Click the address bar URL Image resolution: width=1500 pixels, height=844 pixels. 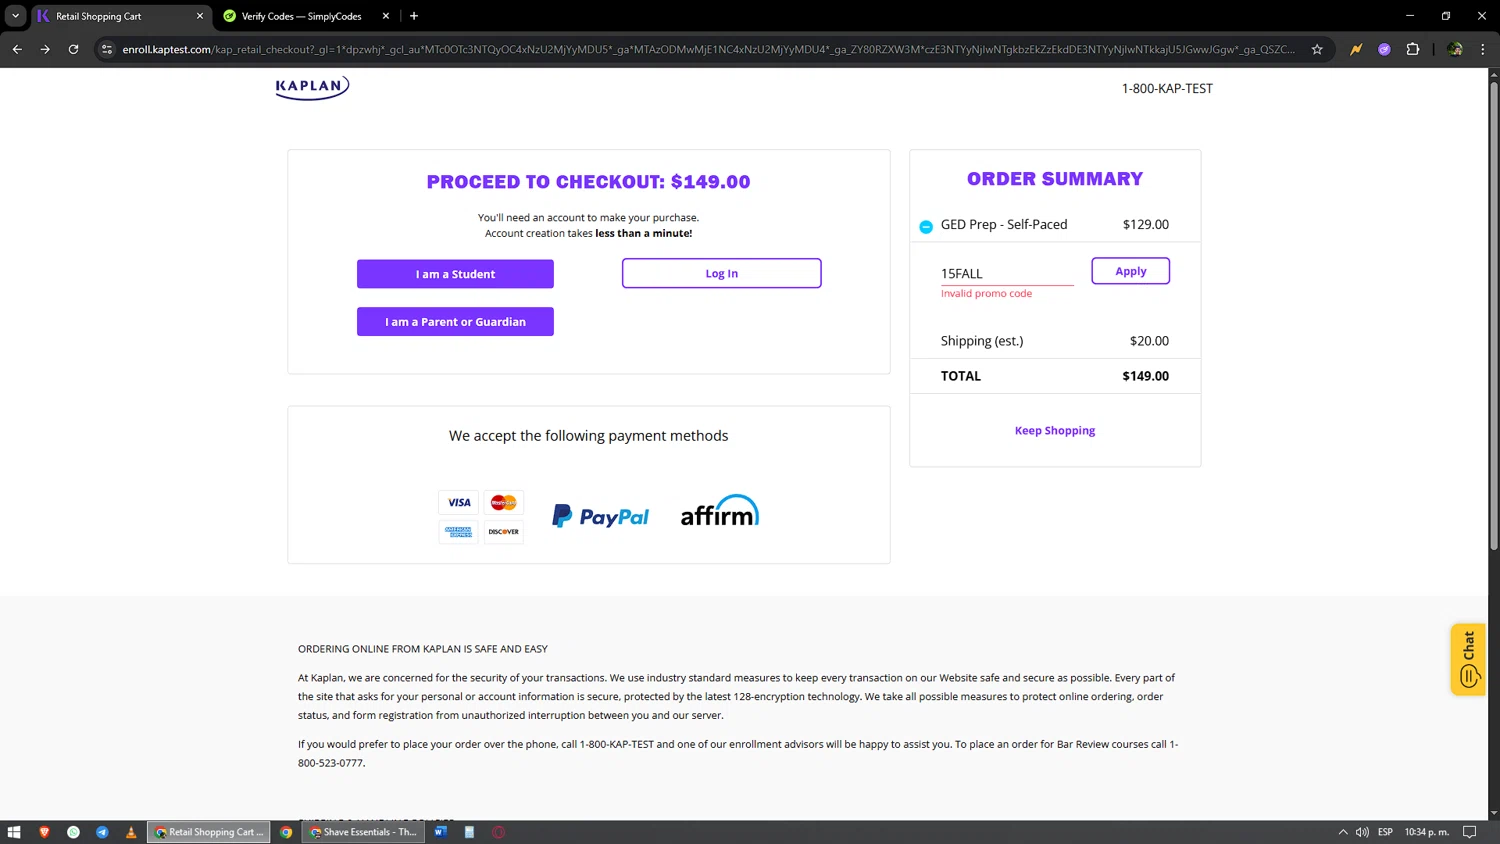(x=708, y=49)
